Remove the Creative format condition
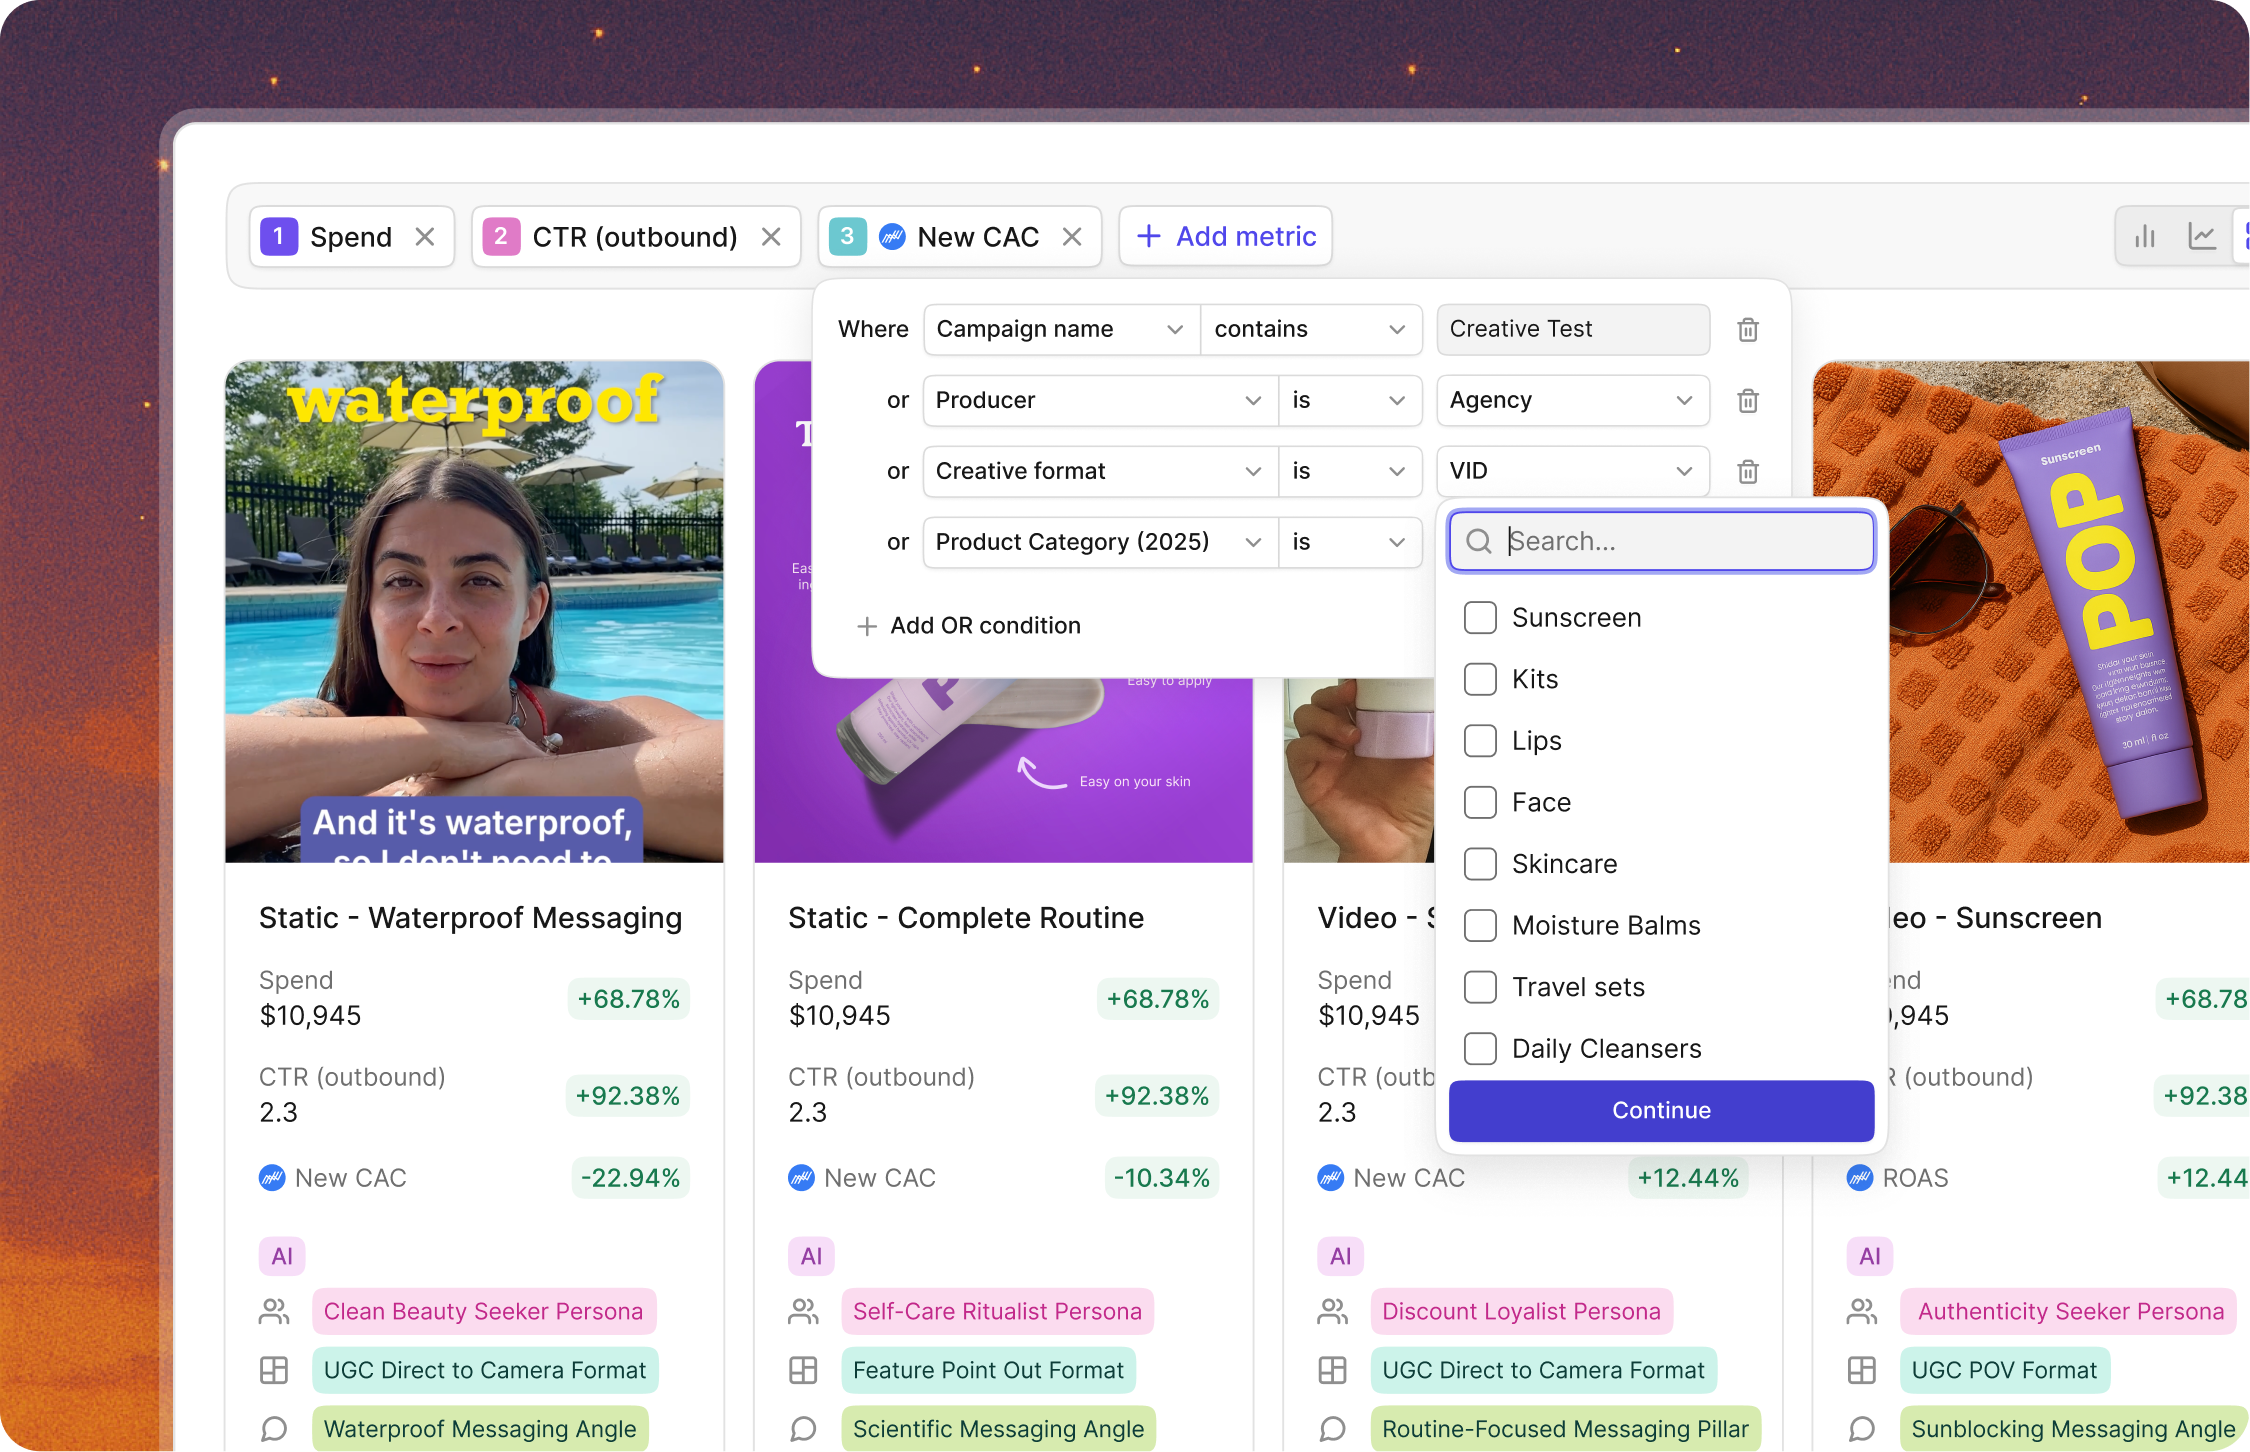Viewport: 2250px width, 1452px height. 1747,472
